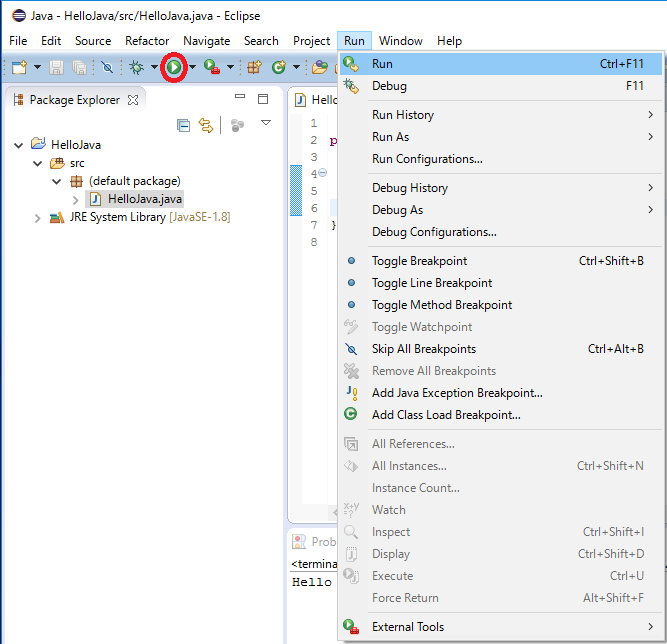Choose Toggle Breakpoint menu item
The height and width of the screenshot is (644, 667).
pyautogui.click(x=501, y=261)
